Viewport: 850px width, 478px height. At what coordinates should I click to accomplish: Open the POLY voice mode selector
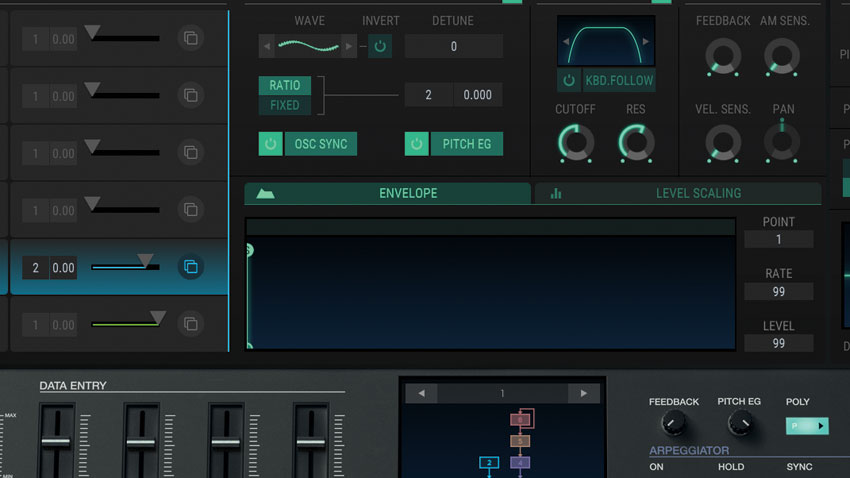pyautogui.click(x=807, y=426)
